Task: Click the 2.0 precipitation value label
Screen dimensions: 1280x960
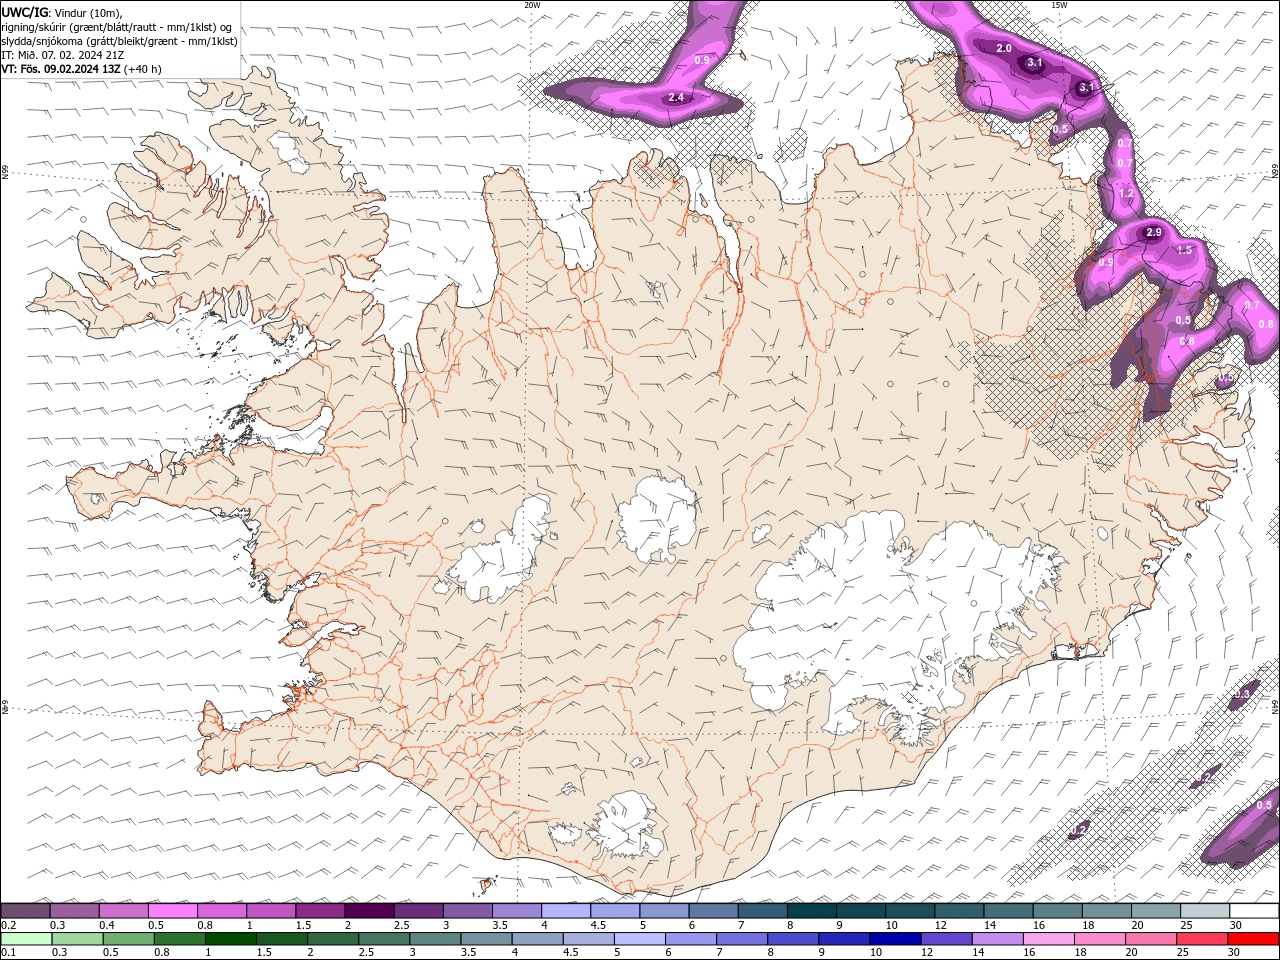Action: 1004,48
